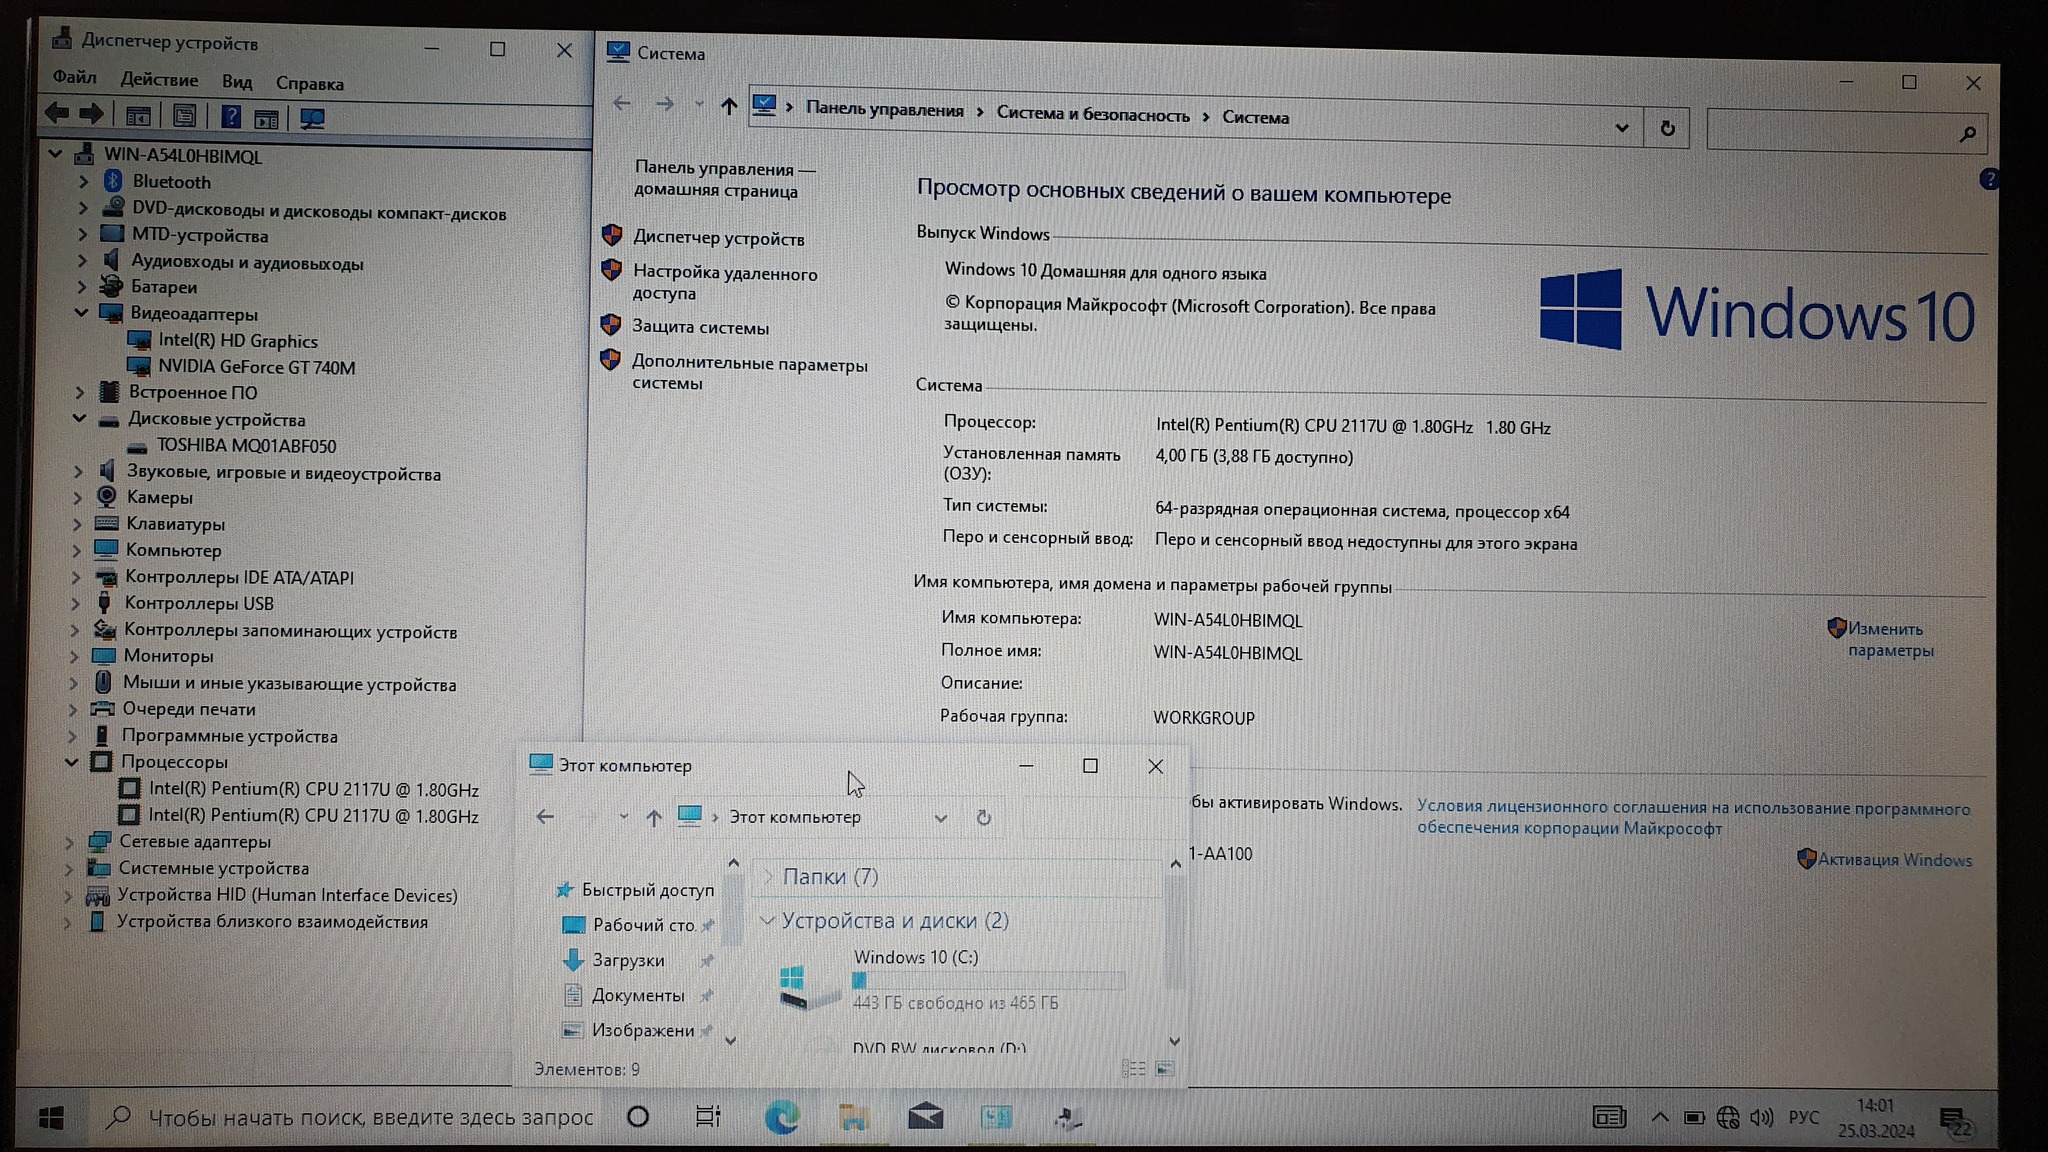Open Microsoft Edge from the taskbar

781,1116
